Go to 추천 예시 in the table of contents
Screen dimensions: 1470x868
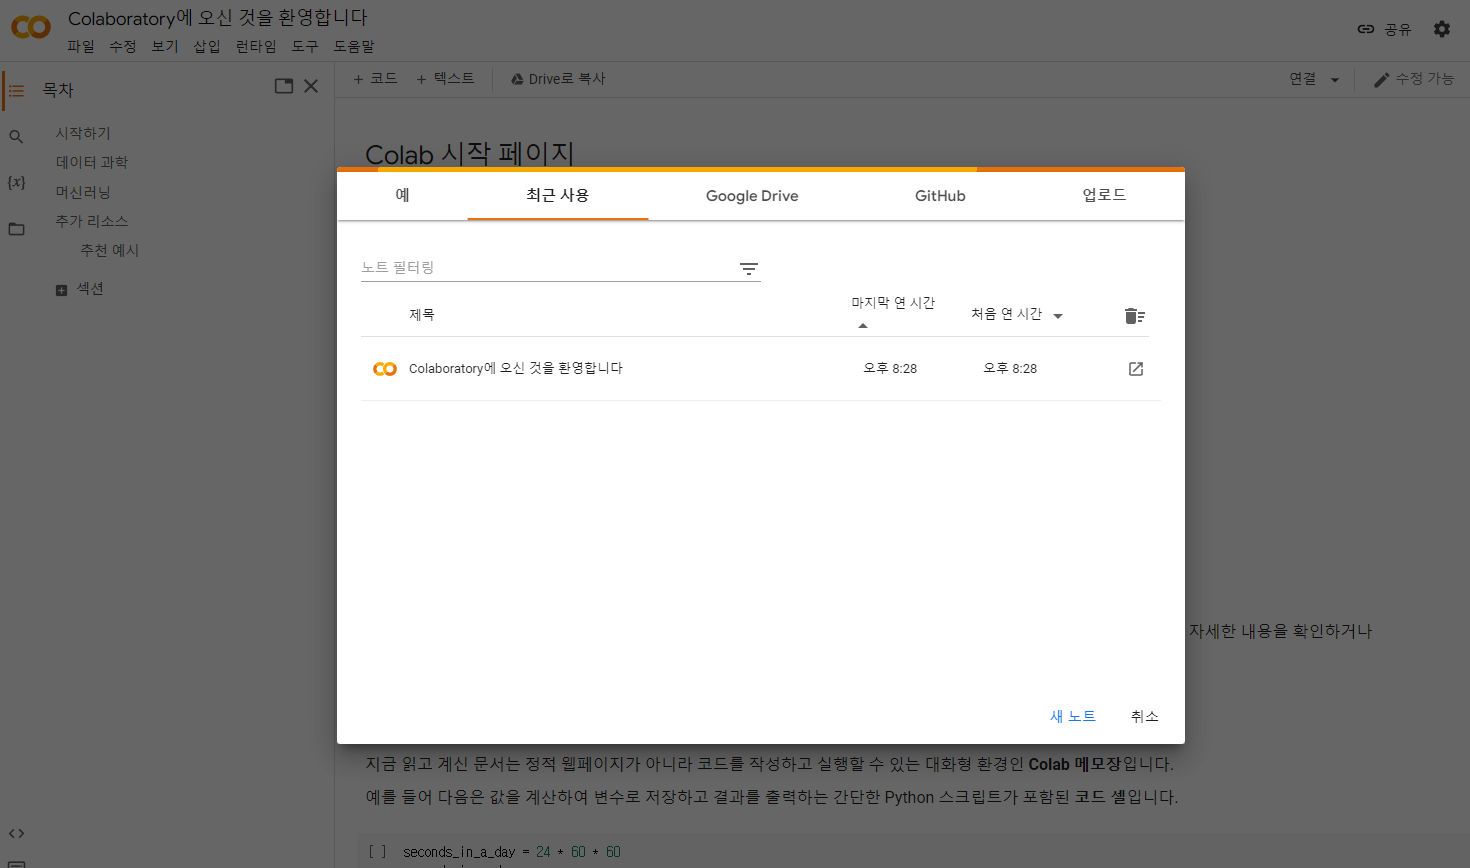point(110,250)
